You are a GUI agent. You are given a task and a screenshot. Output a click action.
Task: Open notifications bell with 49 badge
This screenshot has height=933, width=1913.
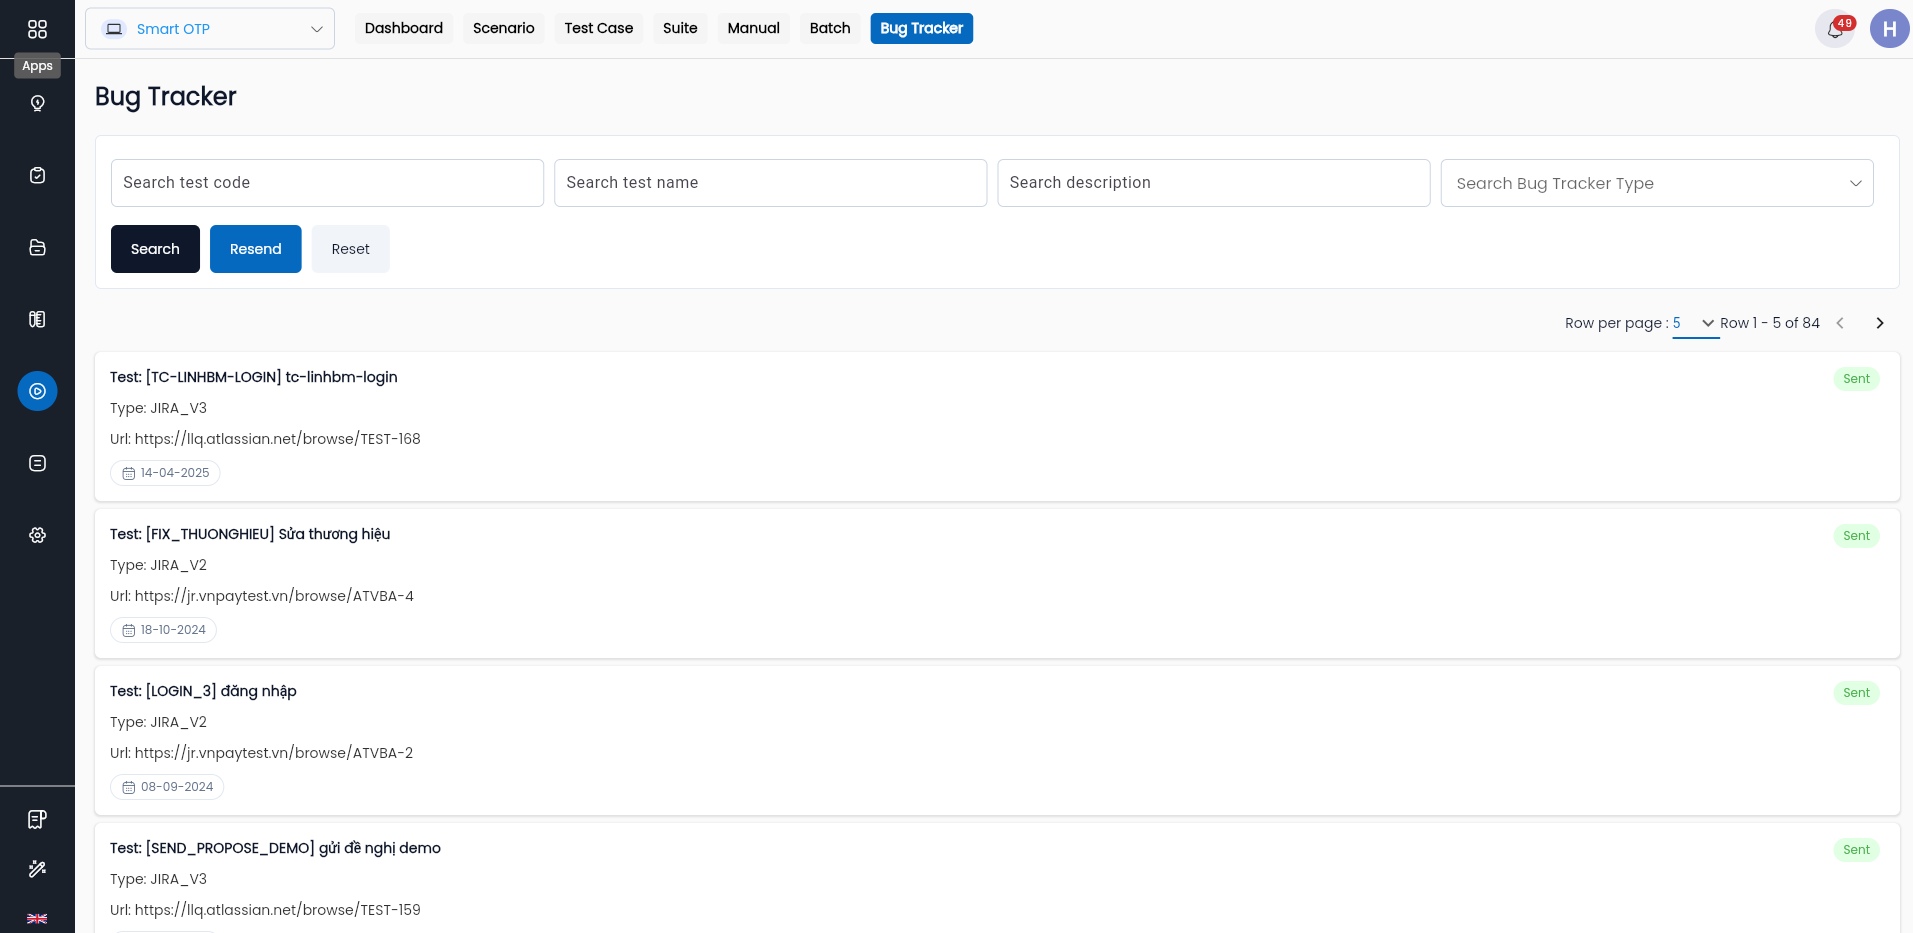click(x=1835, y=29)
